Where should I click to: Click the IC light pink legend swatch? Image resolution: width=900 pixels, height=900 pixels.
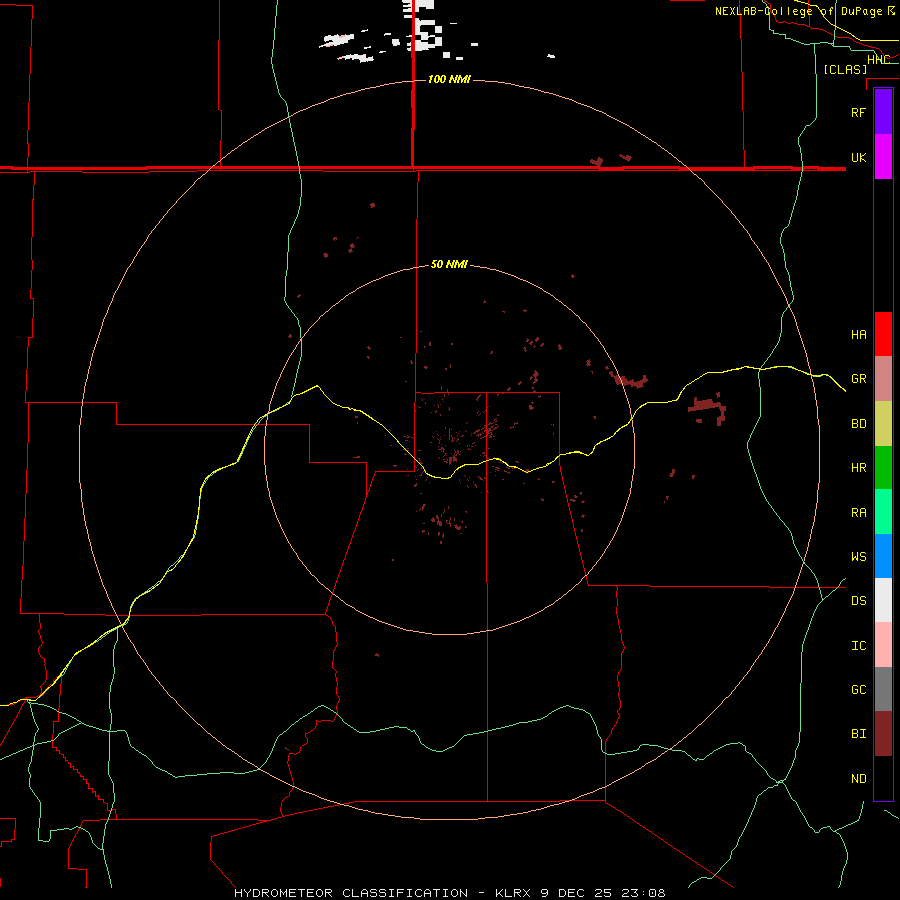(x=883, y=645)
